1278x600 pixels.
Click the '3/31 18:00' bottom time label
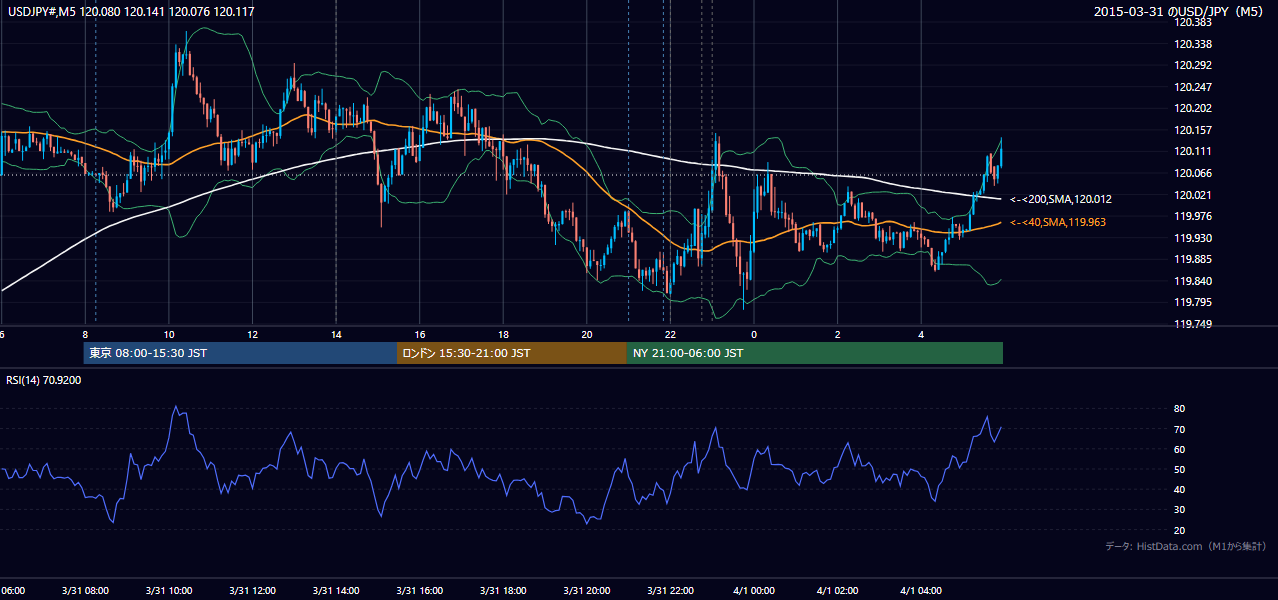click(x=503, y=590)
